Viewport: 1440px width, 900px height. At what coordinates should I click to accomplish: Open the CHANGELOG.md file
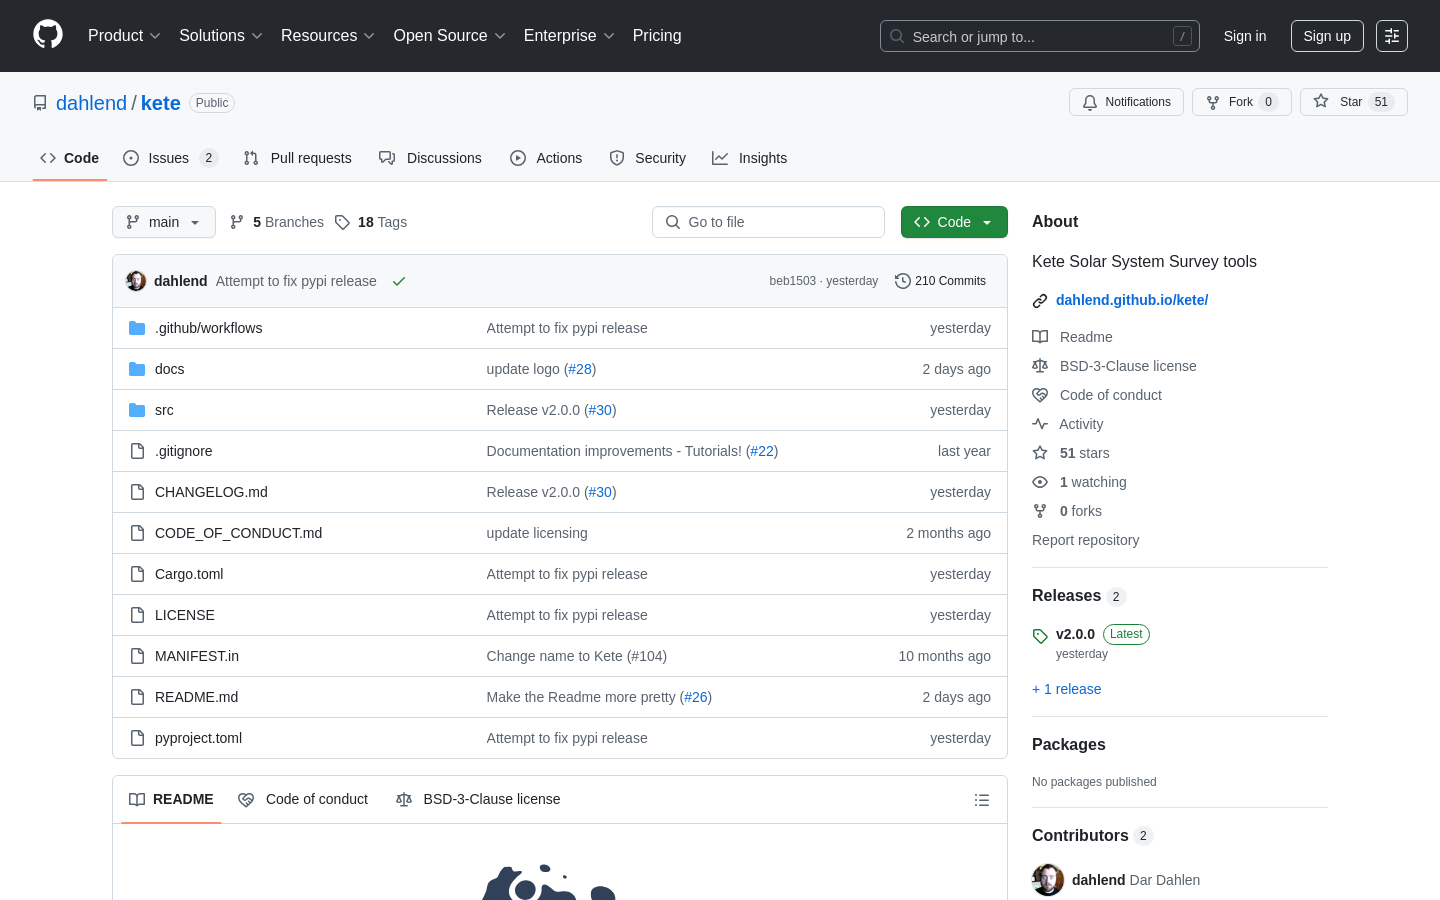(211, 492)
